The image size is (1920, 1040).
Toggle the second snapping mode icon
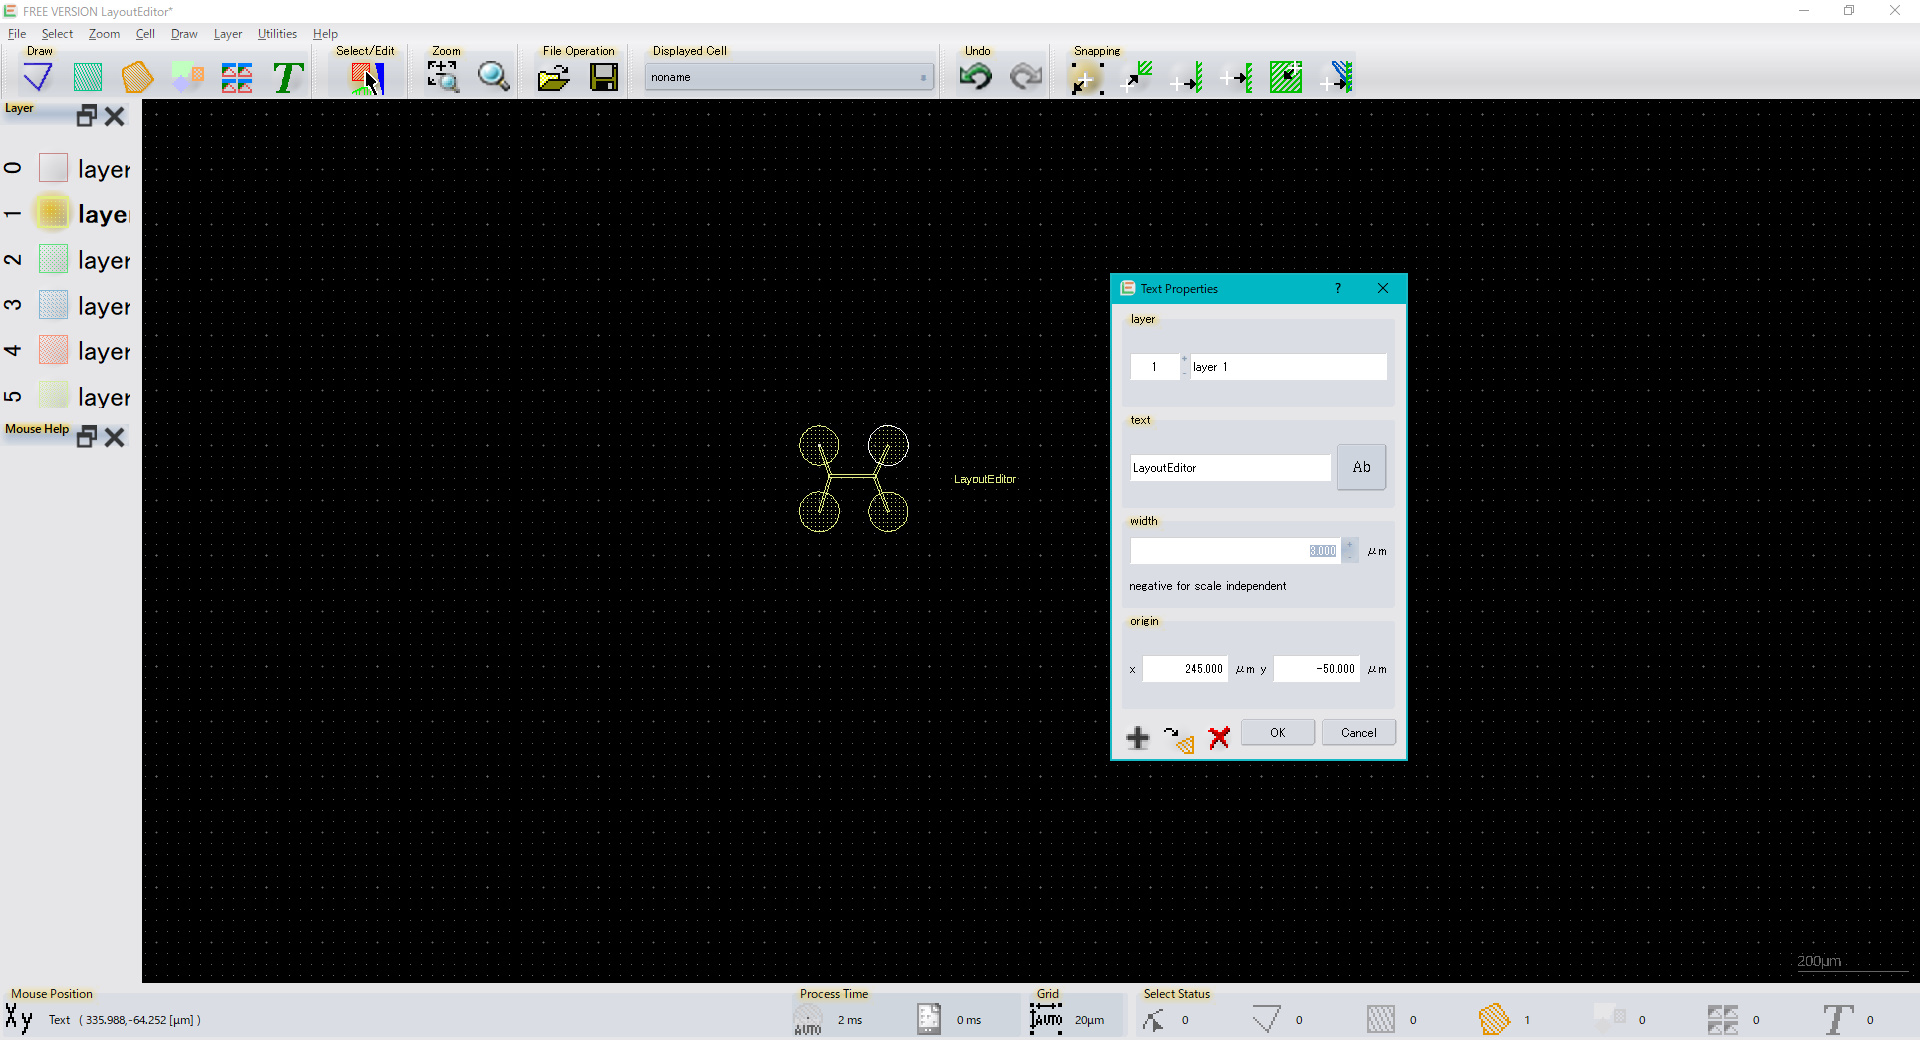pos(1136,77)
